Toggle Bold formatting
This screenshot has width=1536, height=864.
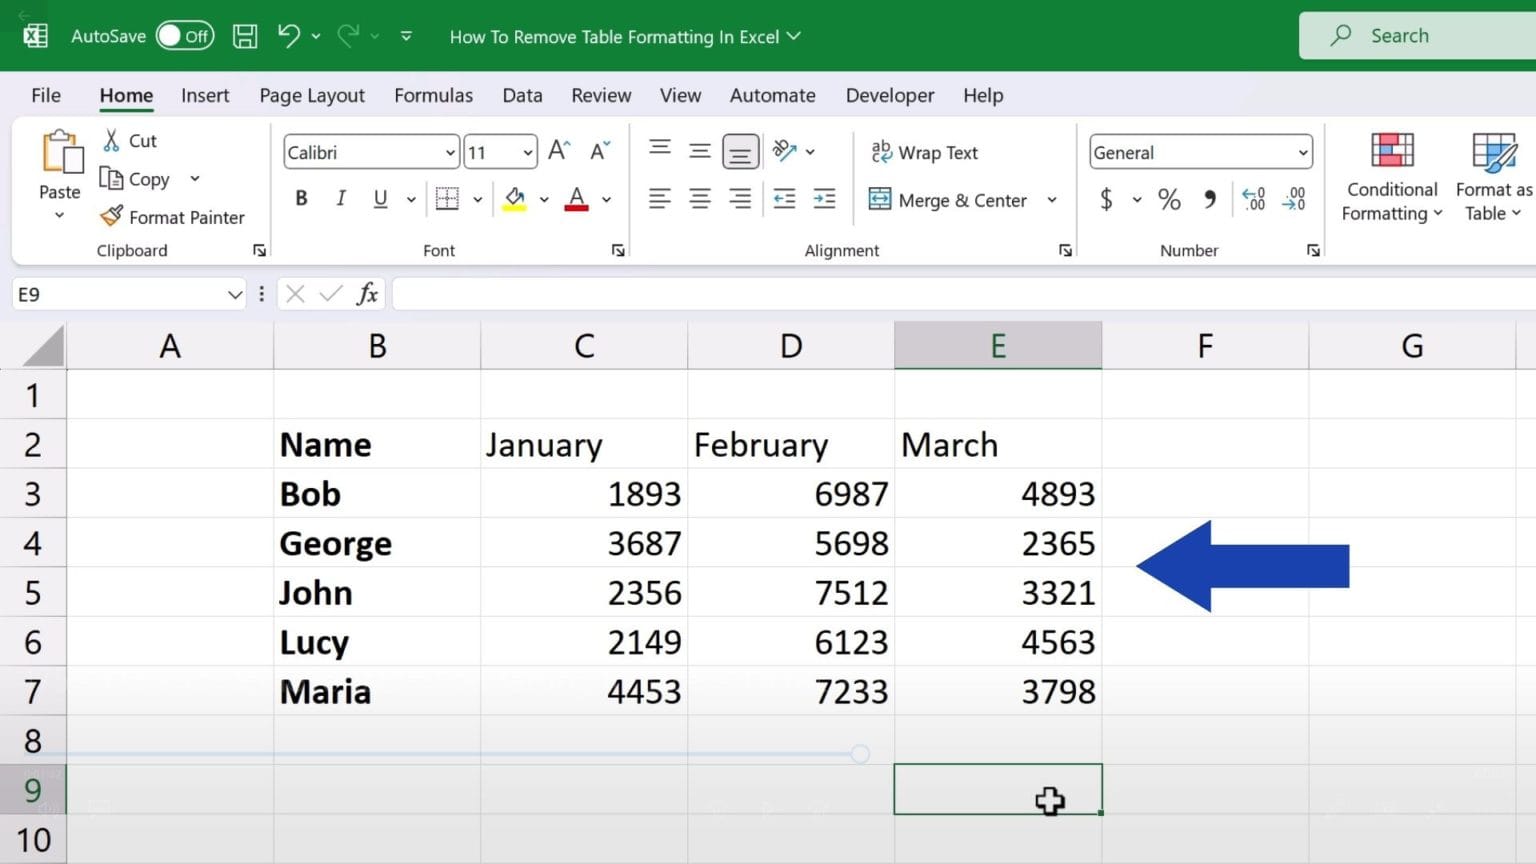tap(301, 199)
